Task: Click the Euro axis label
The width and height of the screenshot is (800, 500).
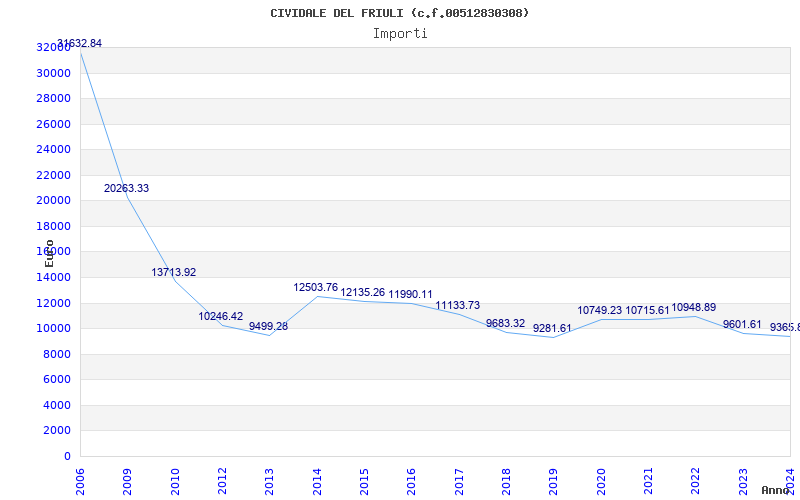Action: (49, 254)
